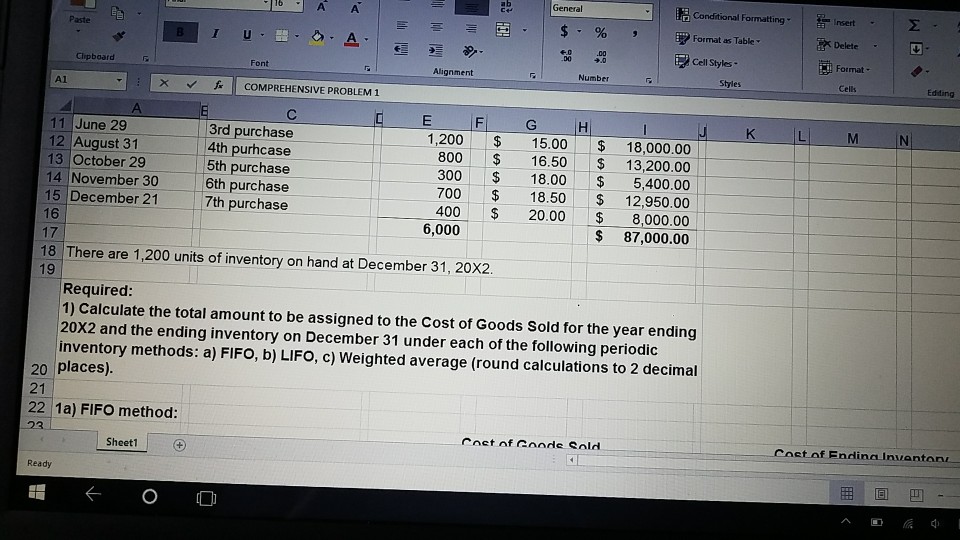Open Format as Table menu
The height and width of the screenshot is (540, 960).
pyautogui.click(x=718, y=40)
